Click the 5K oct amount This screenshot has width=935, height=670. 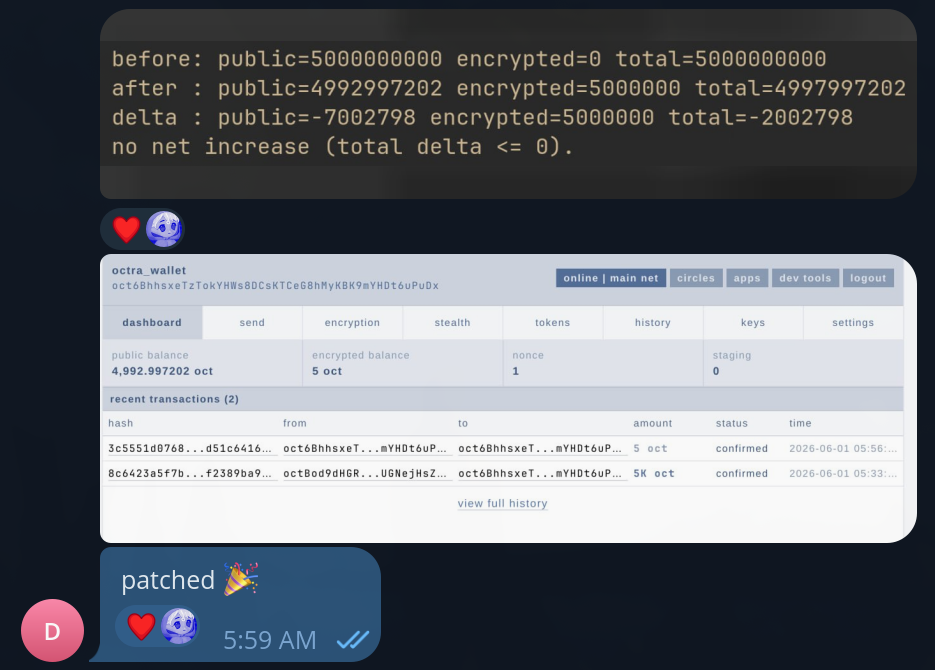tap(654, 473)
